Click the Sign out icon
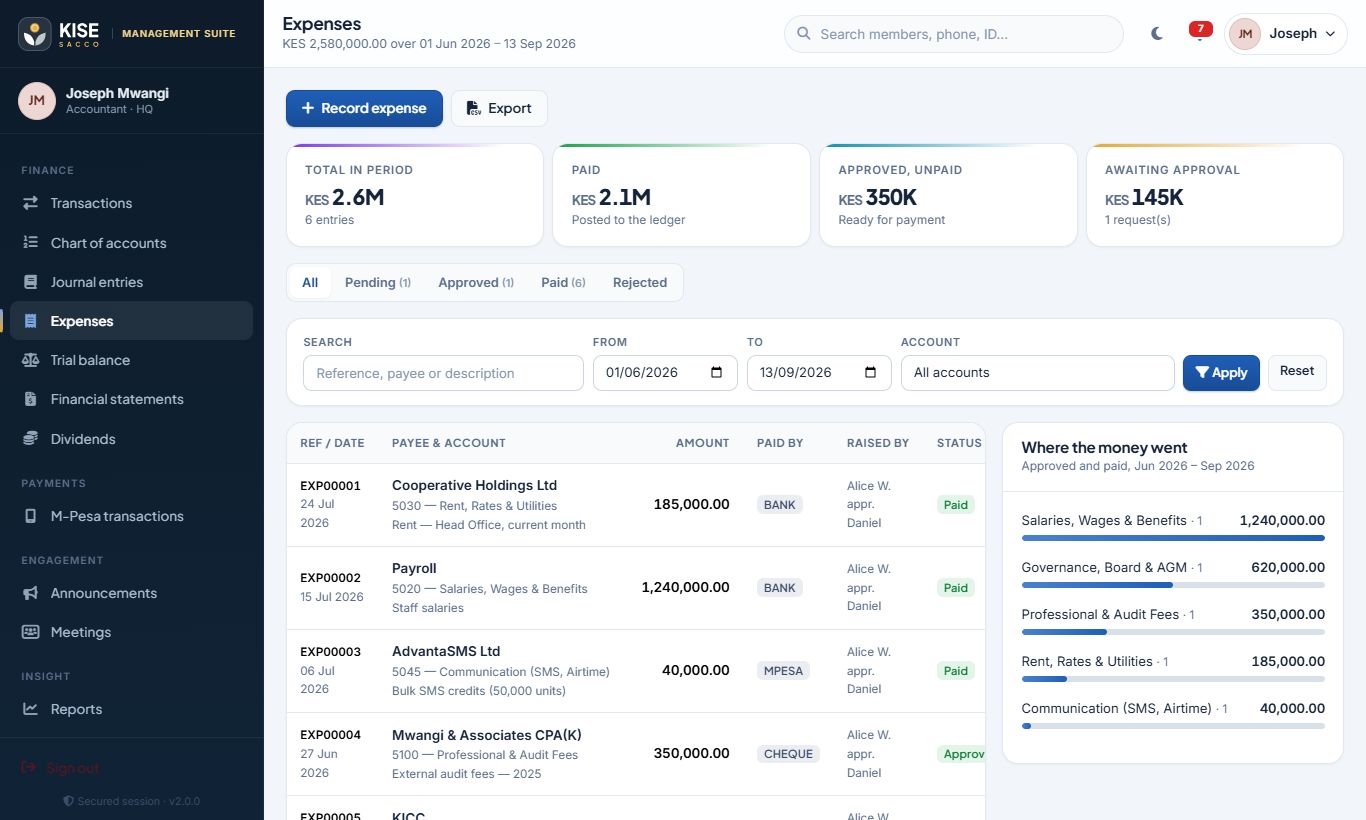 point(29,768)
